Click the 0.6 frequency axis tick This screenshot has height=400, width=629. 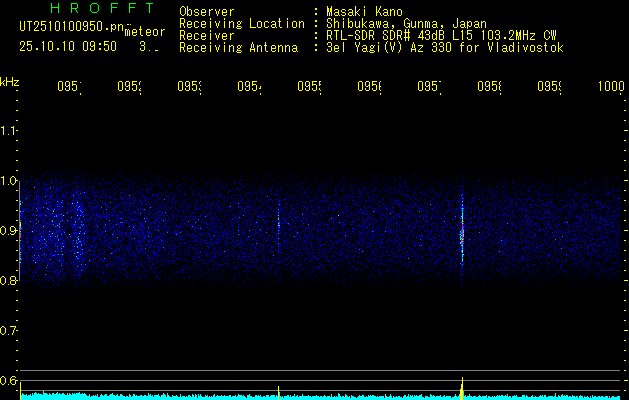pos(9,381)
